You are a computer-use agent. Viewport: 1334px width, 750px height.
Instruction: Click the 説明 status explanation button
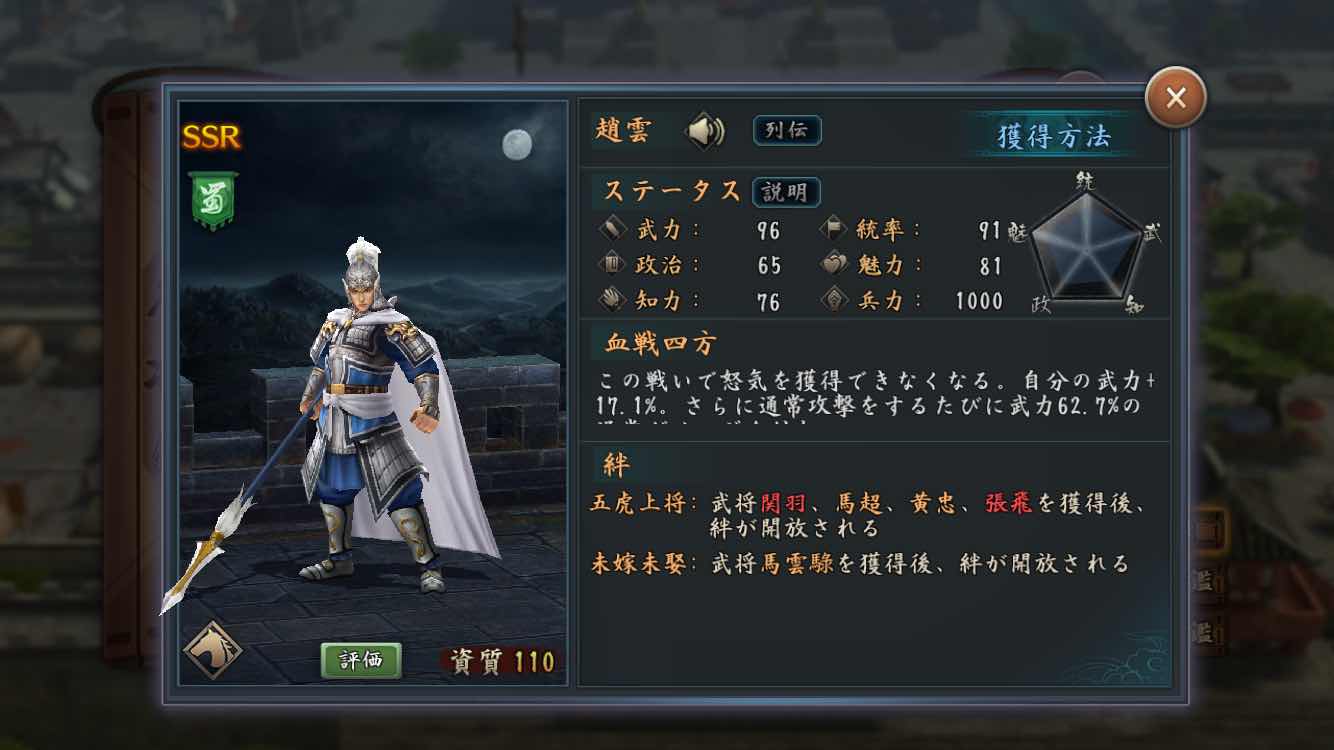tap(786, 192)
